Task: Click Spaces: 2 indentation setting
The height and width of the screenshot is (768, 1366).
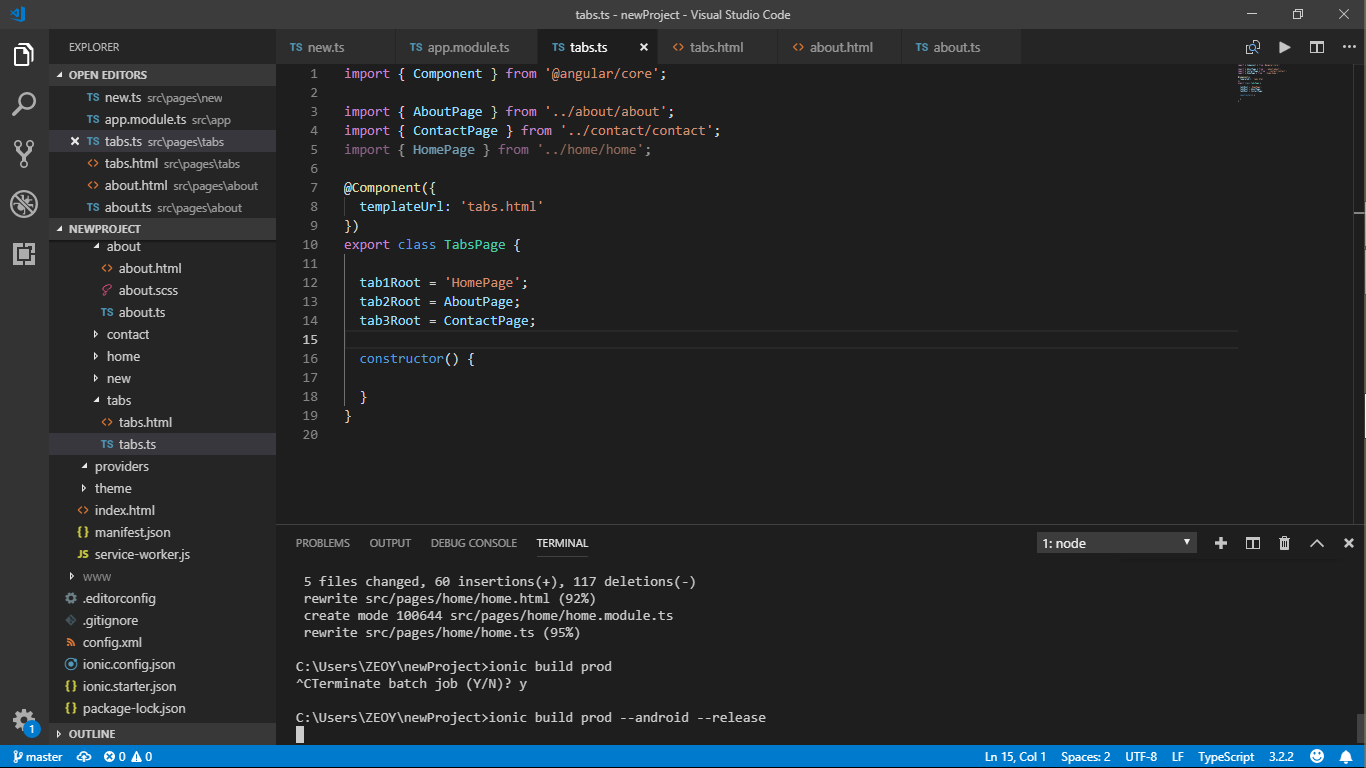Action: tap(1085, 757)
